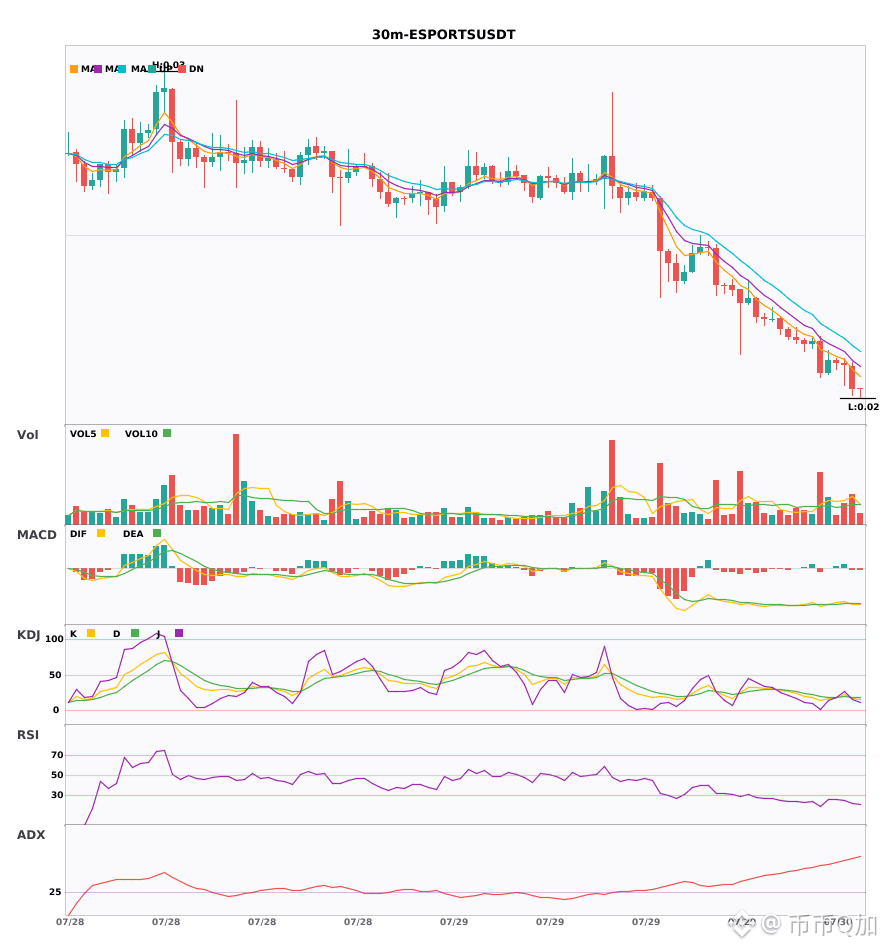Click the tallest red volume bar

pyautogui.click(x=236, y=479)
